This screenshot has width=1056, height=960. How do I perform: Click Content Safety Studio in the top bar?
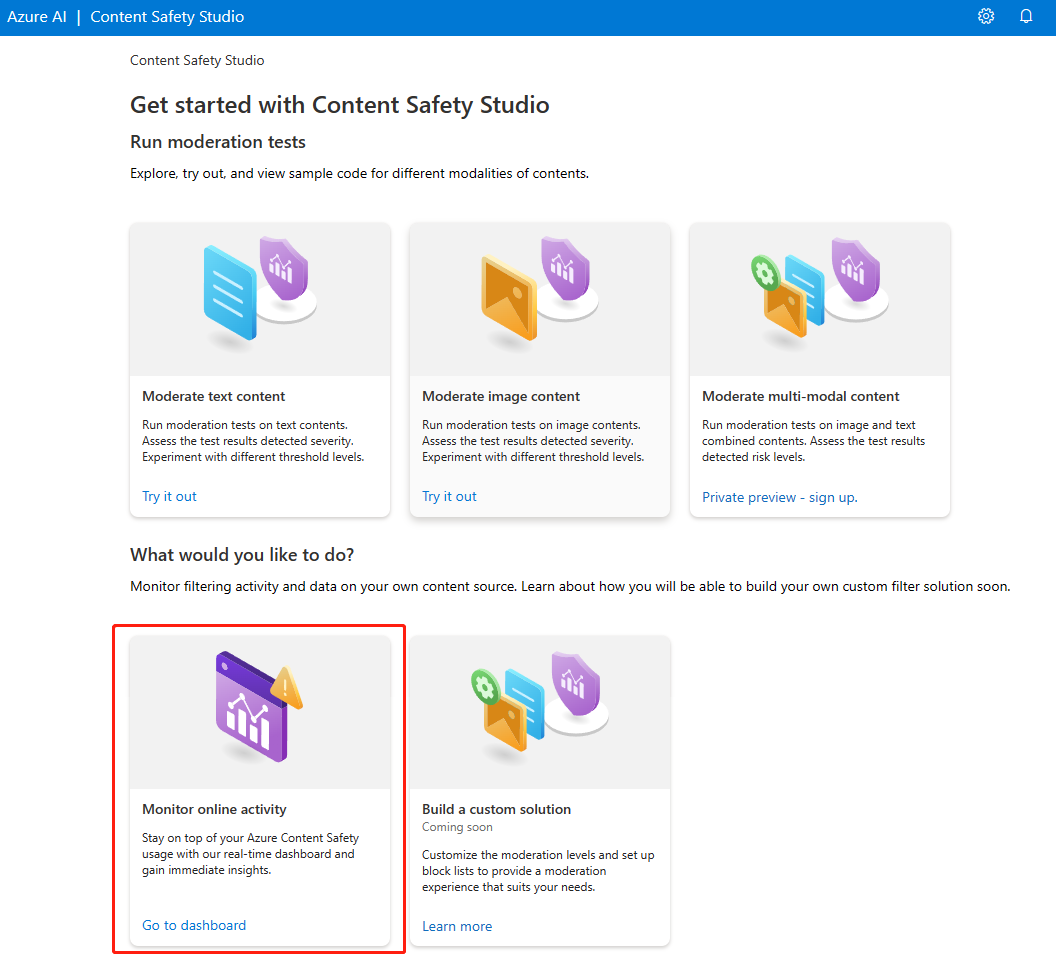click(167, 17)
